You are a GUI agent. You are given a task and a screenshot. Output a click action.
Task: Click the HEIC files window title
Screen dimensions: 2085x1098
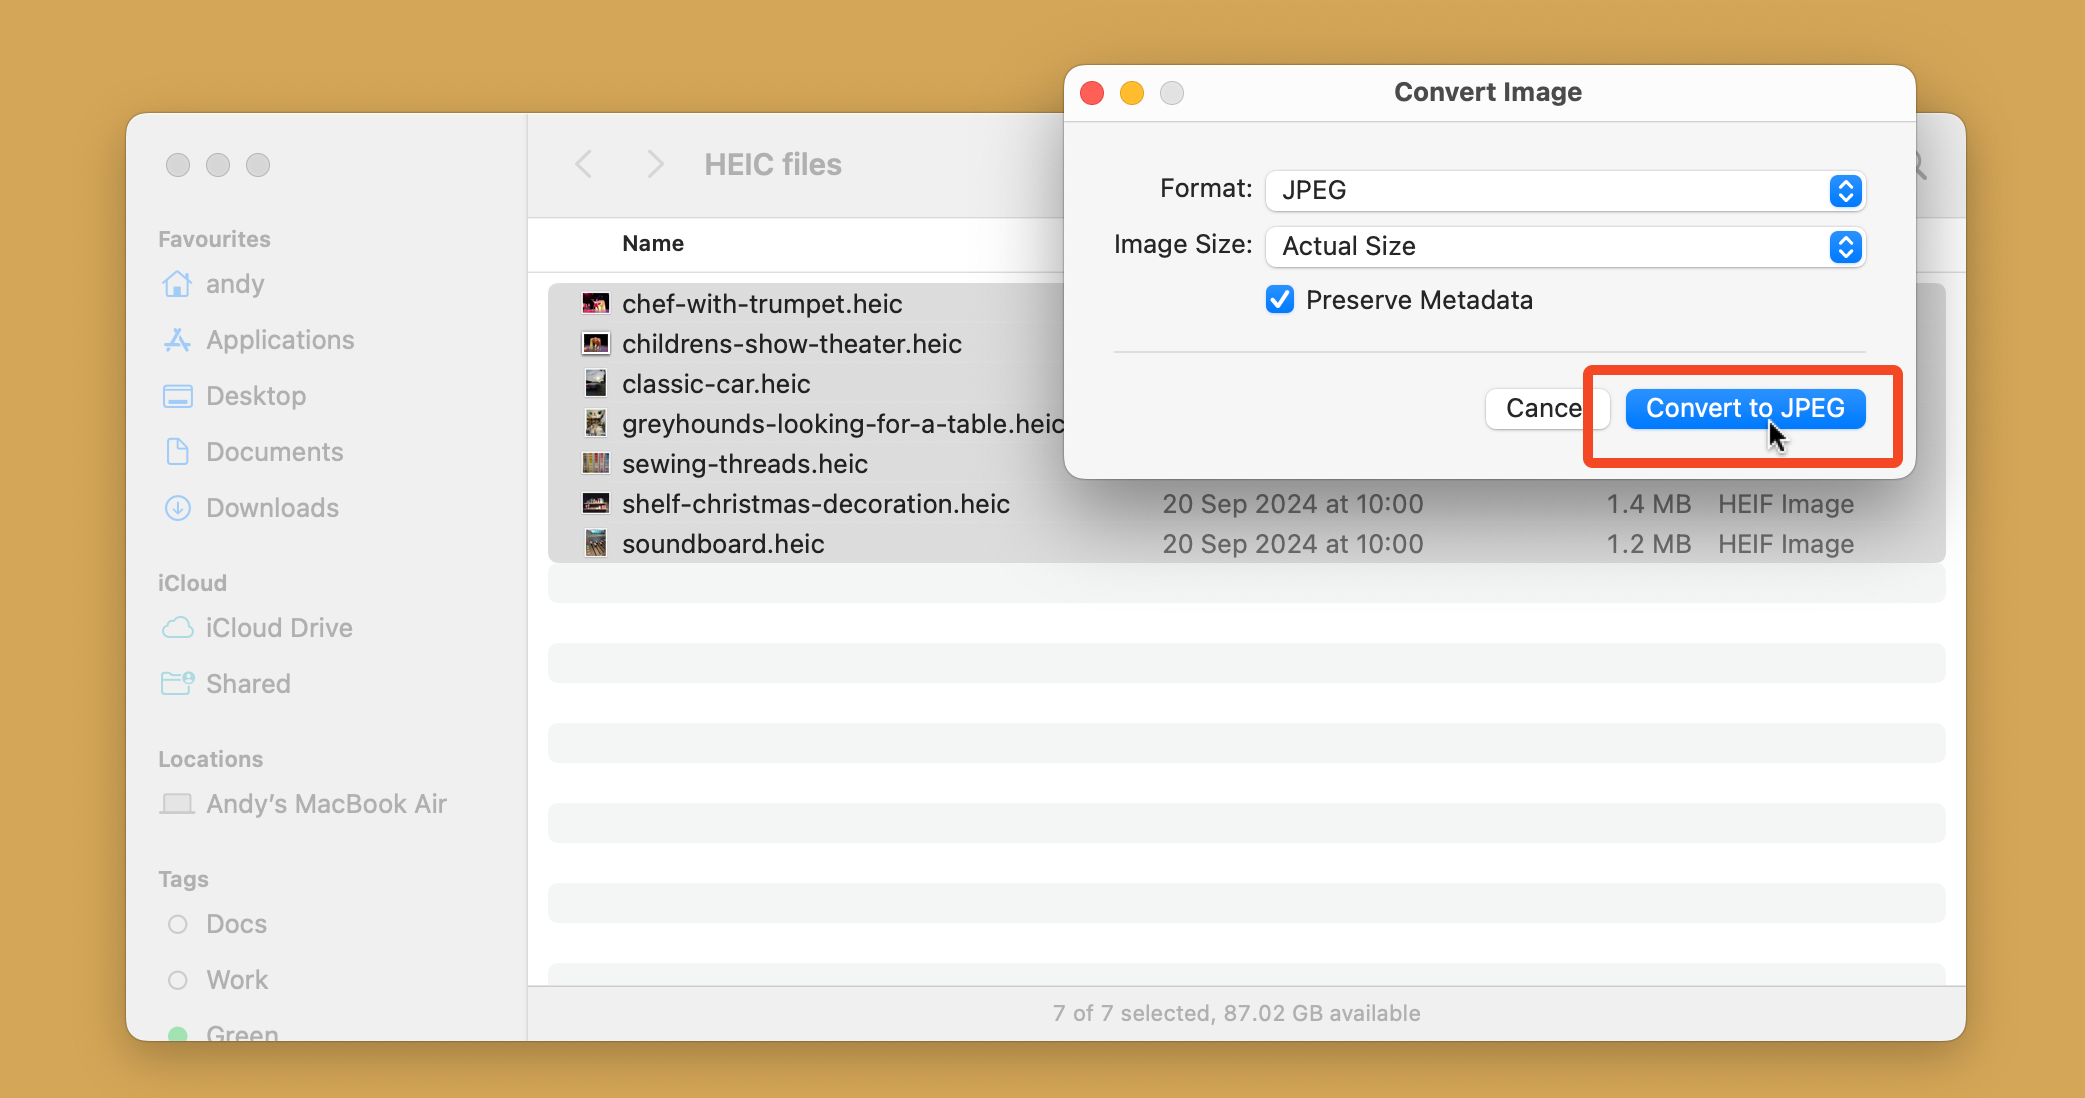(773, 164)
